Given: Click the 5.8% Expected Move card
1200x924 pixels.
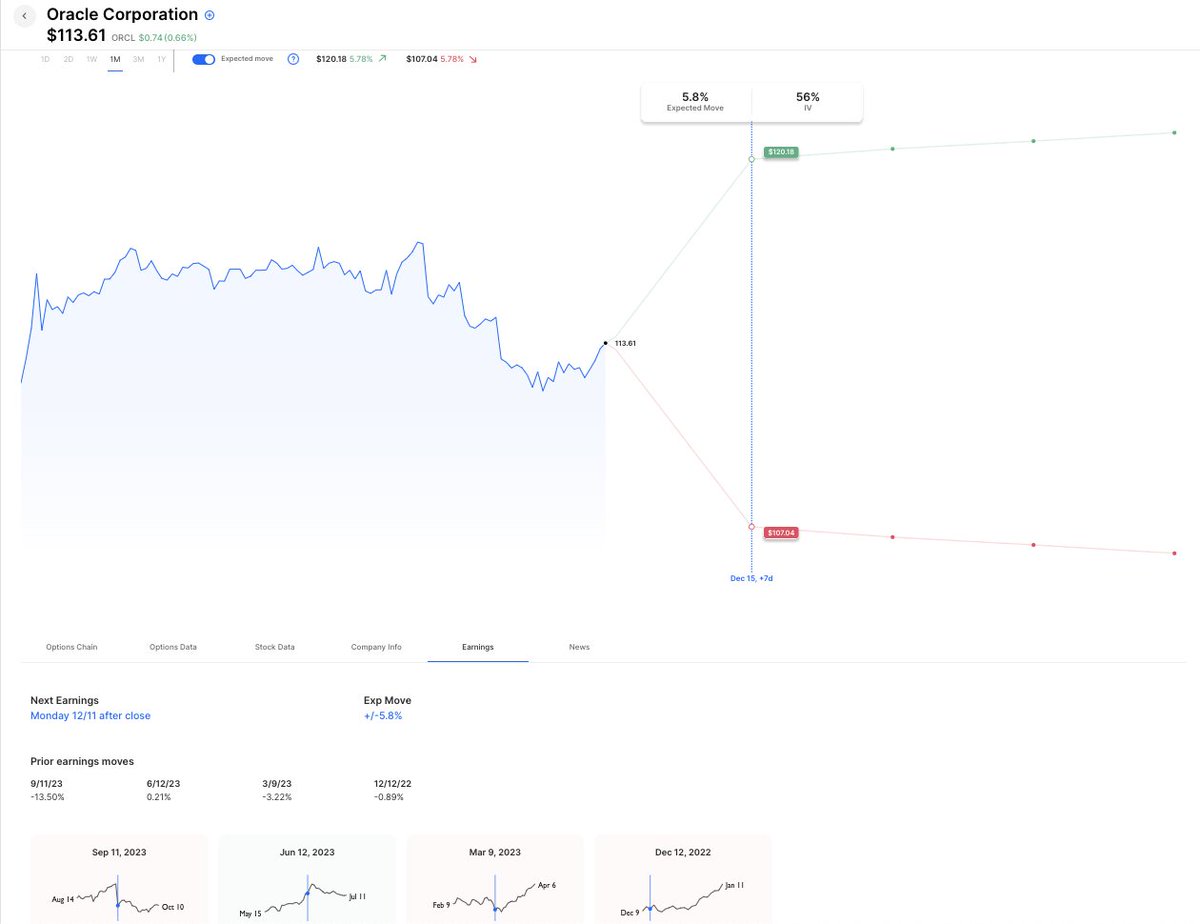Looking at the screenshot, I should point(695,102).
